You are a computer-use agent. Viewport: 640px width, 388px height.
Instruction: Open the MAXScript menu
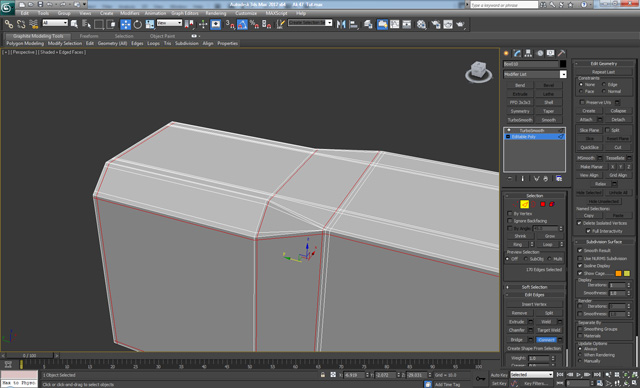(276, 13)
